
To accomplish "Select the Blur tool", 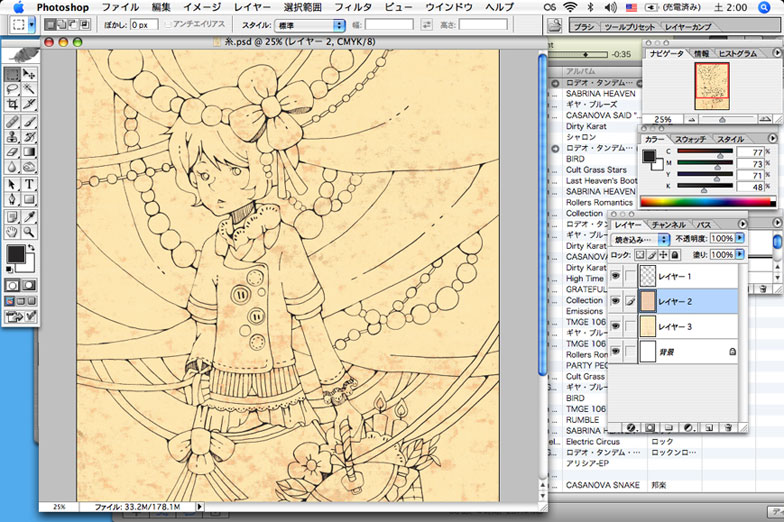I will (x=12, y=166).
